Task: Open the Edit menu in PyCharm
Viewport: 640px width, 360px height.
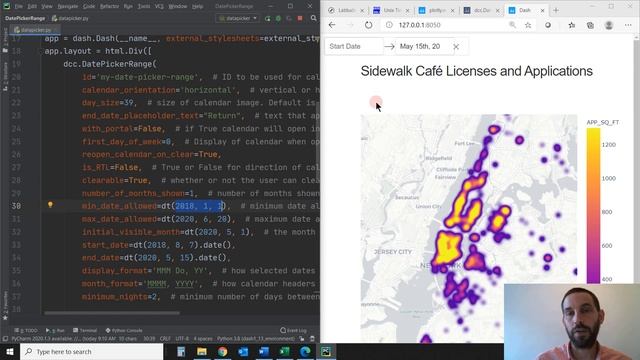Action: 32,6
